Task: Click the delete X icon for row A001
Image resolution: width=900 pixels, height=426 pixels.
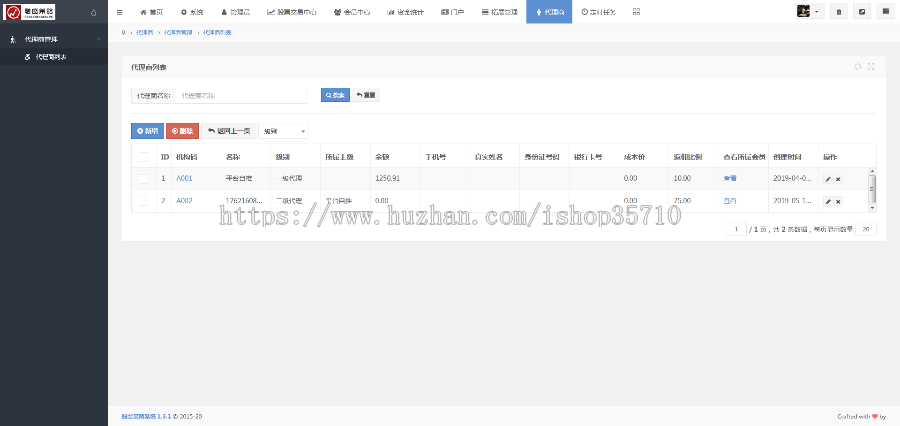Action: [x=838, y=179]
